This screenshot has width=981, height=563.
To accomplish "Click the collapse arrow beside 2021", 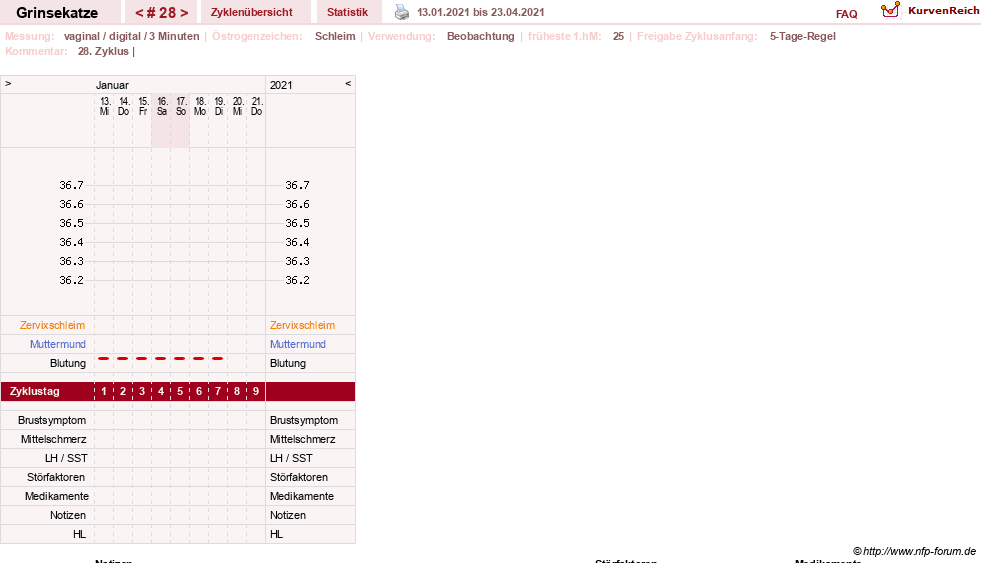I will pyautogui.click(x=348, y=83).
